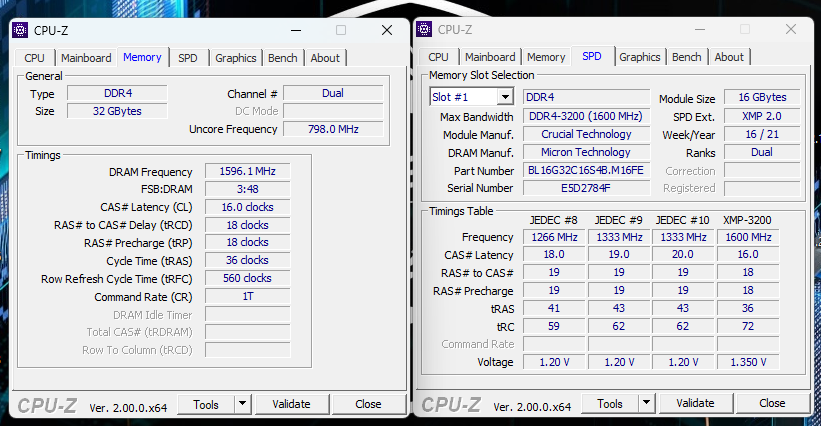Click the empty Correction field in SPD
The width and height of the screenshot is (821, 426).
tap(762, 171)
